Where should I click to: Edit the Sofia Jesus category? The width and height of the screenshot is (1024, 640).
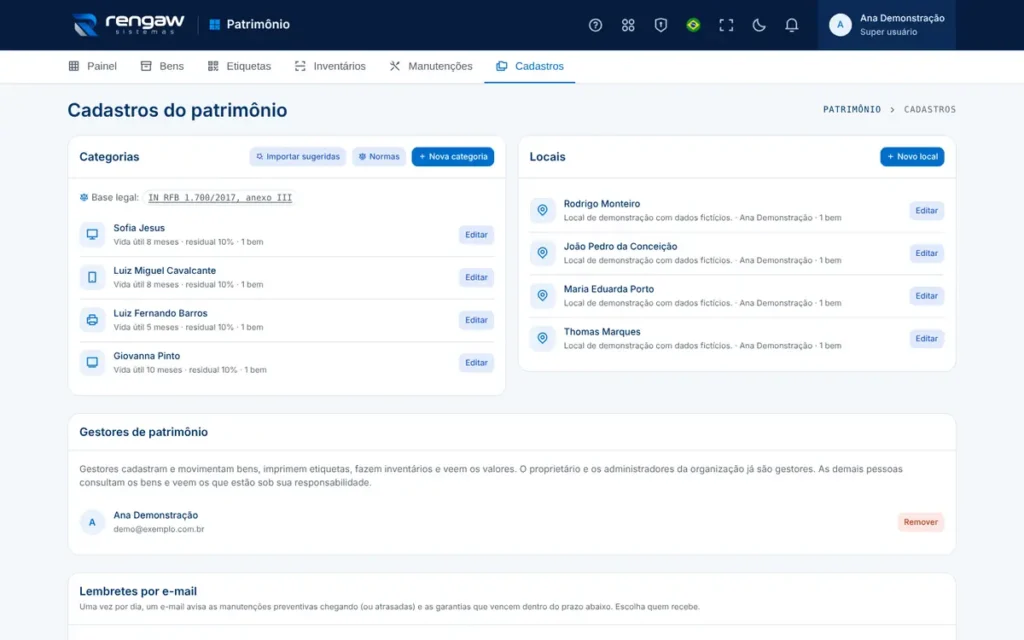click(x=476, y=234)
